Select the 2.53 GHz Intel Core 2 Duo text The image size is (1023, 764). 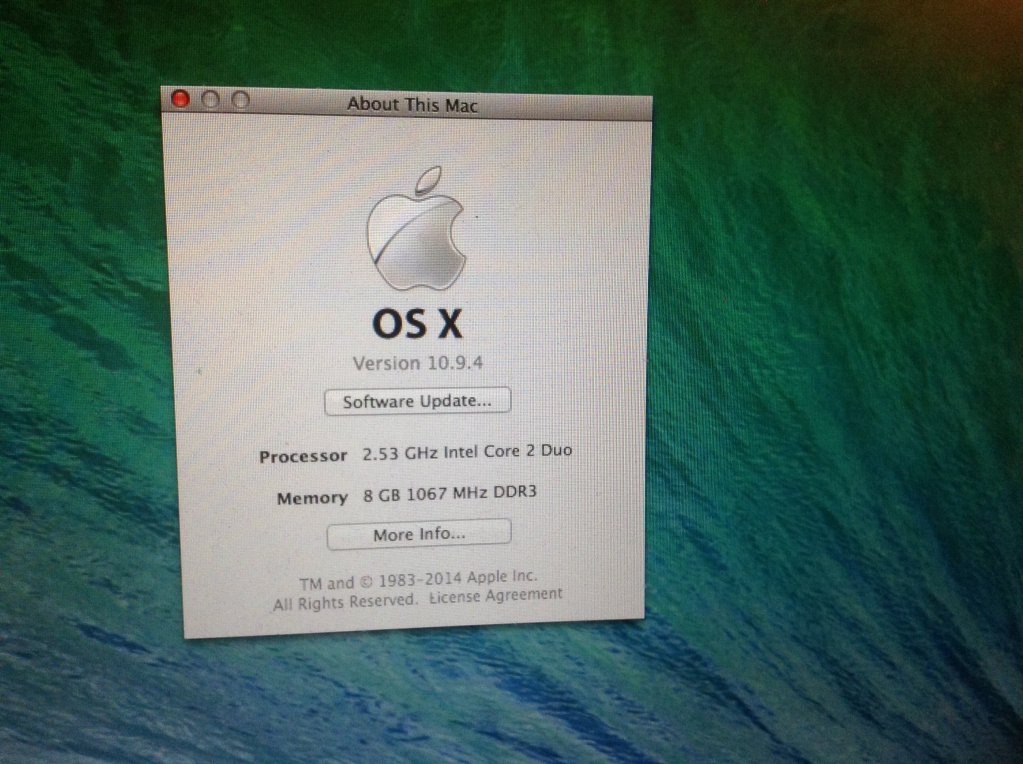pos(467,452)
